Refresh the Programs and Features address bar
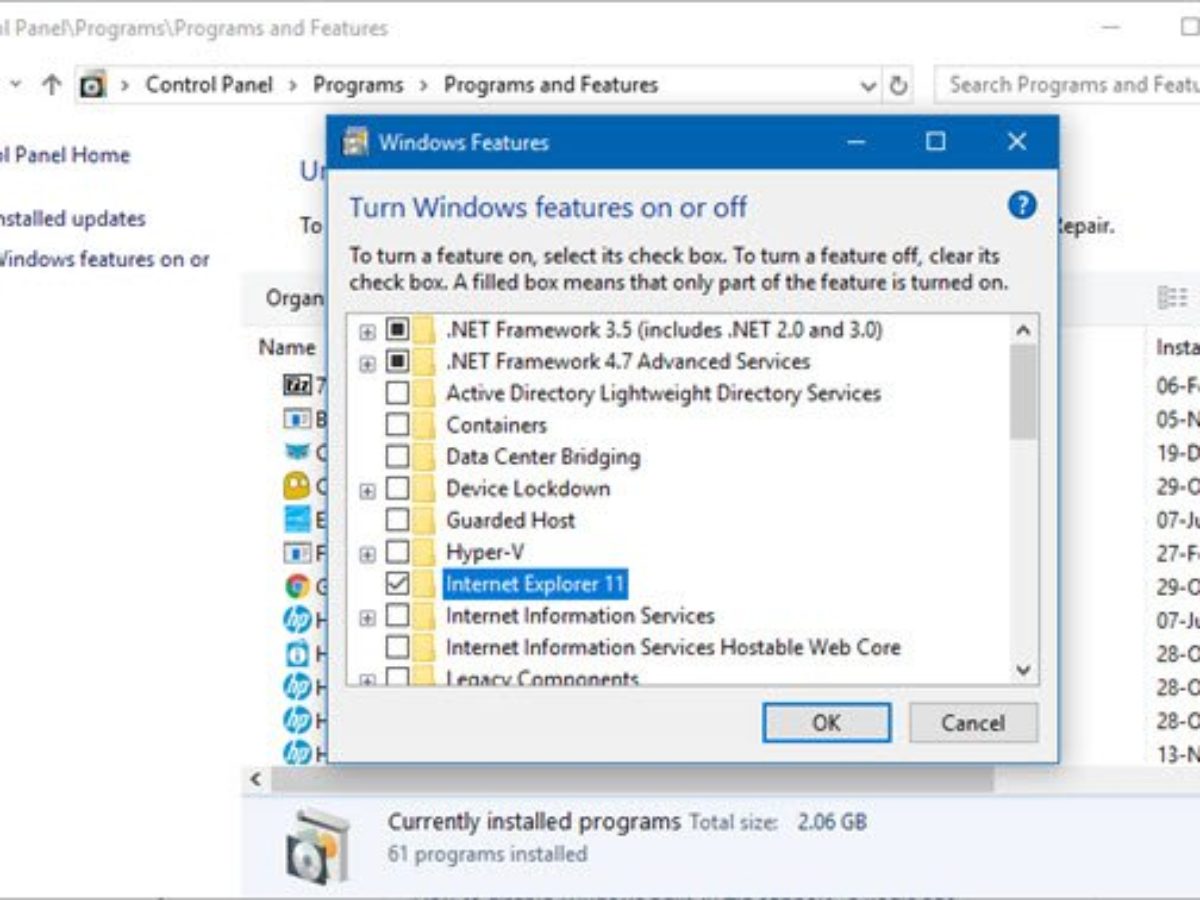Screen dimensions: 1200x900 (898, 85)
